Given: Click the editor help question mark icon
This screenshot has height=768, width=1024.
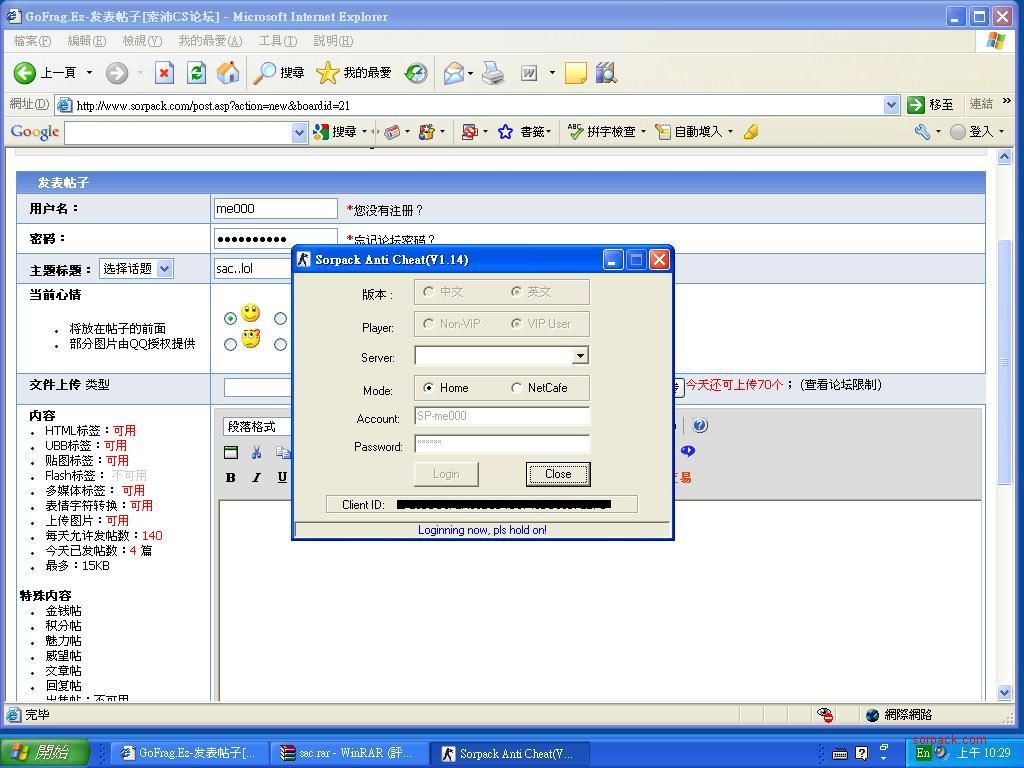Looking at the screenshot, I should tap(700, 425).
